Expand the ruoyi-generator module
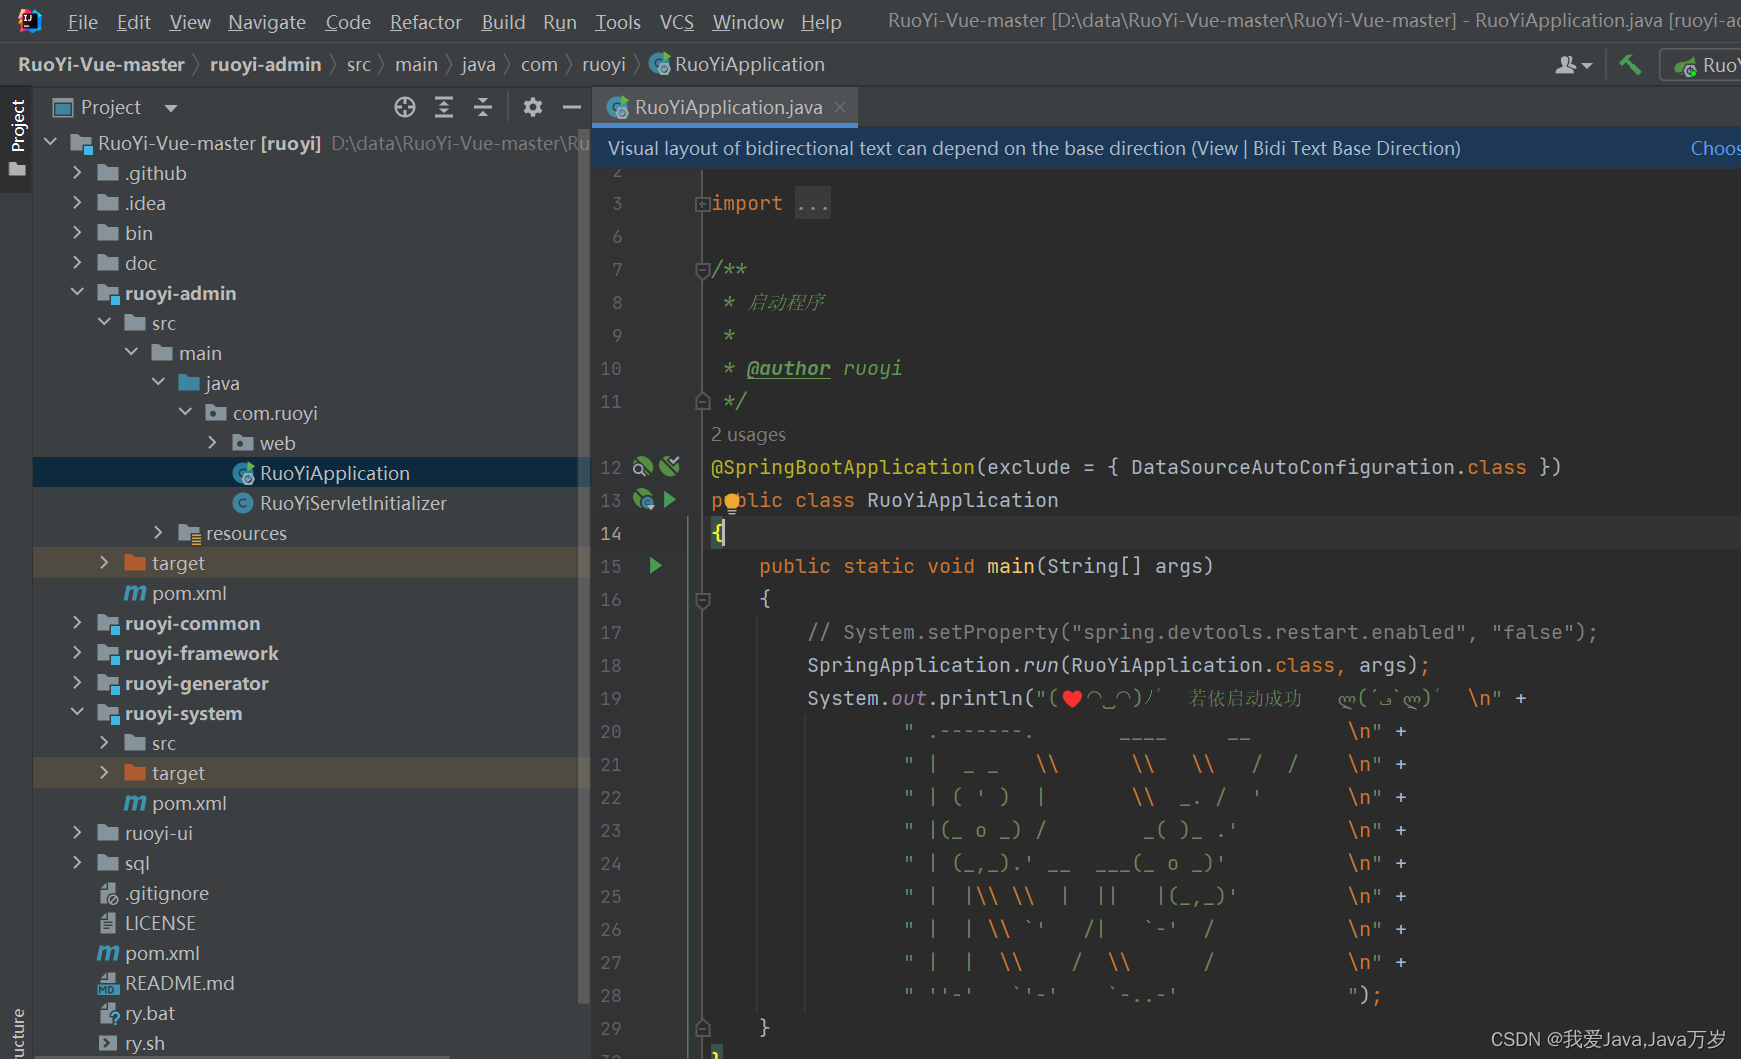This screenshot has height=1059, width=1741. 77,682
